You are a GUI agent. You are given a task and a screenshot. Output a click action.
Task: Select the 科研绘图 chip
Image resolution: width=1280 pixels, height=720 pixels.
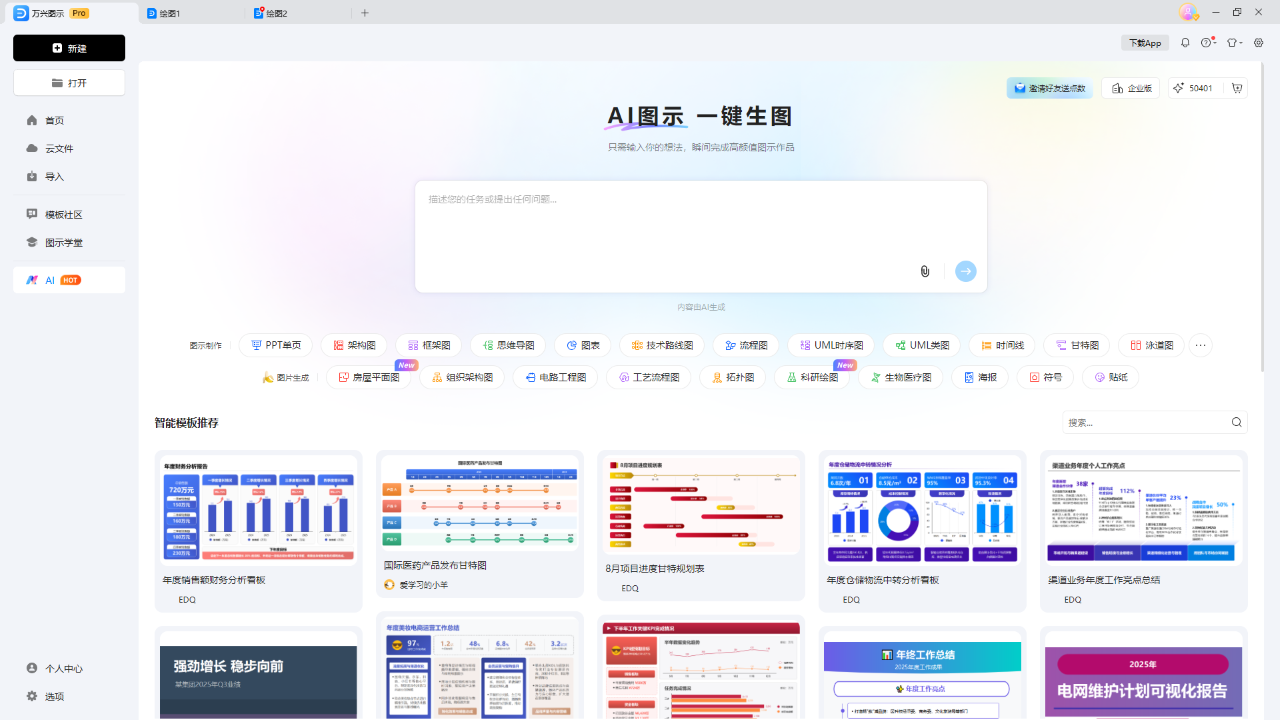[x=812, y=377]
